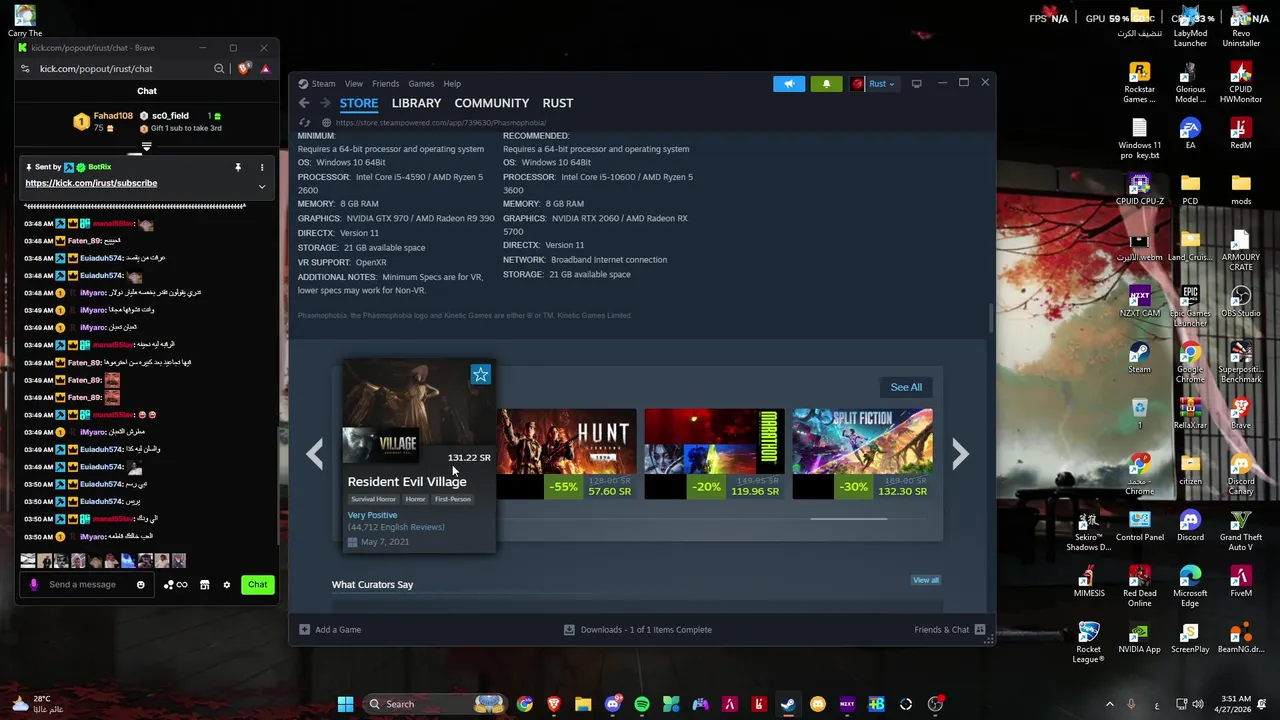Open Epic Games Launcher desktop shortcut
The image size is (1280, 720).
[x=1190, y=306]
